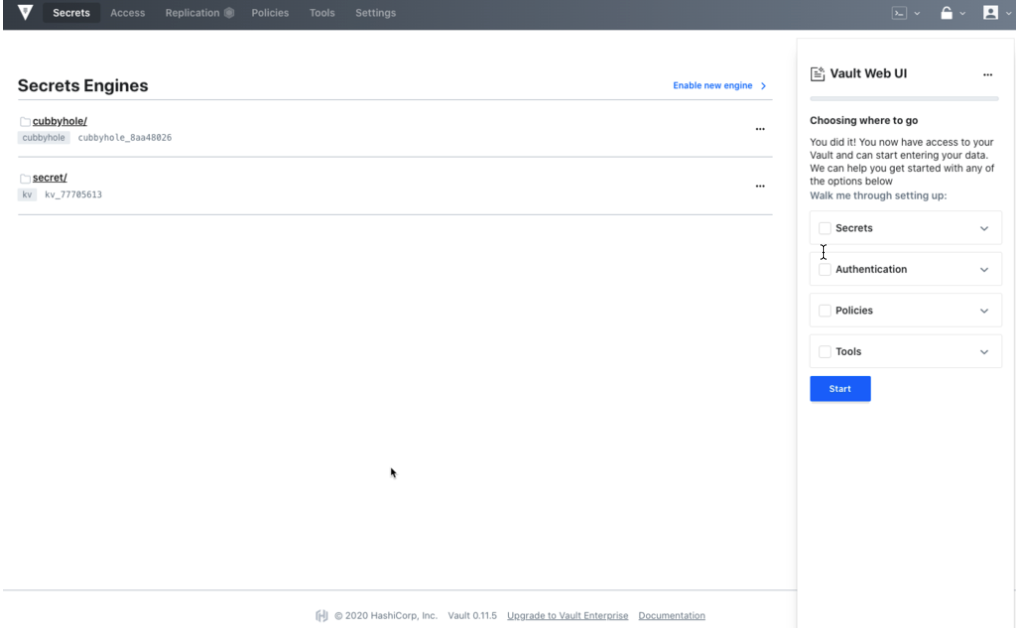Open the secret/ secrets engine link
The width and height of the screenshot is (1016, 628).
click(50, 178)
